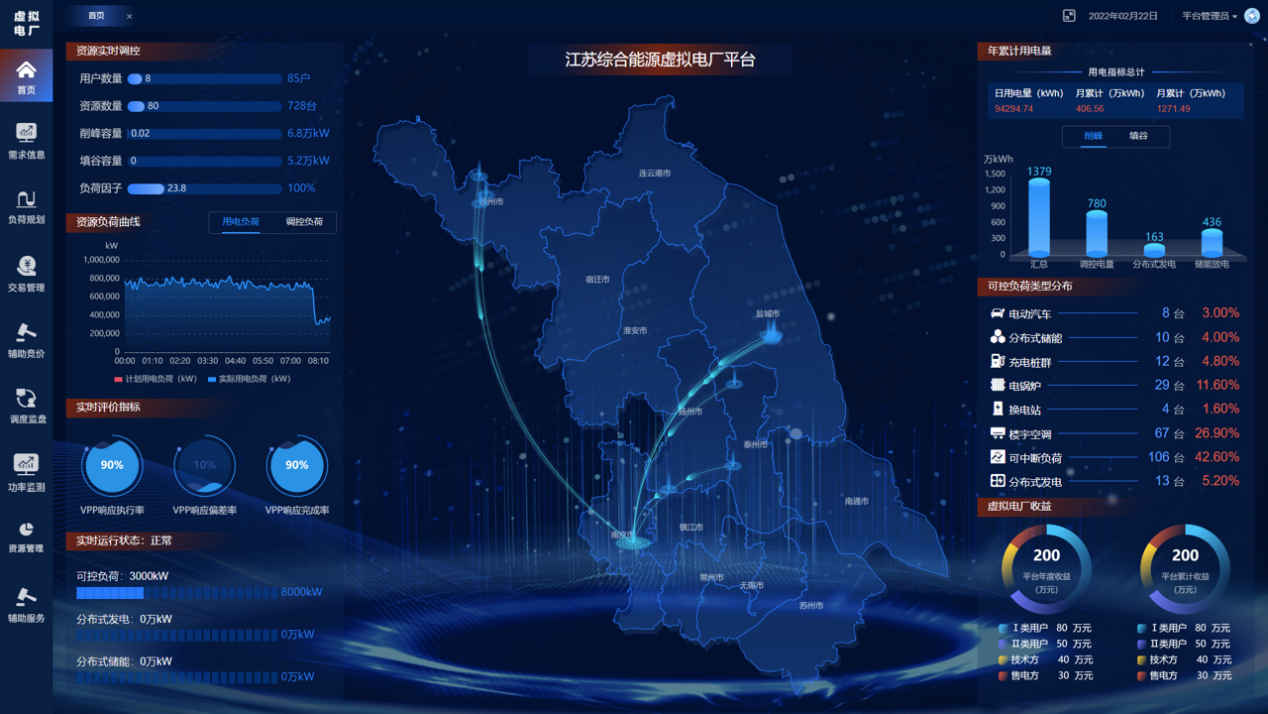This screenshot has width=1268, height=714.
Task: Toggle 实际用电负荷 legend series
Action: pos(249,379)
